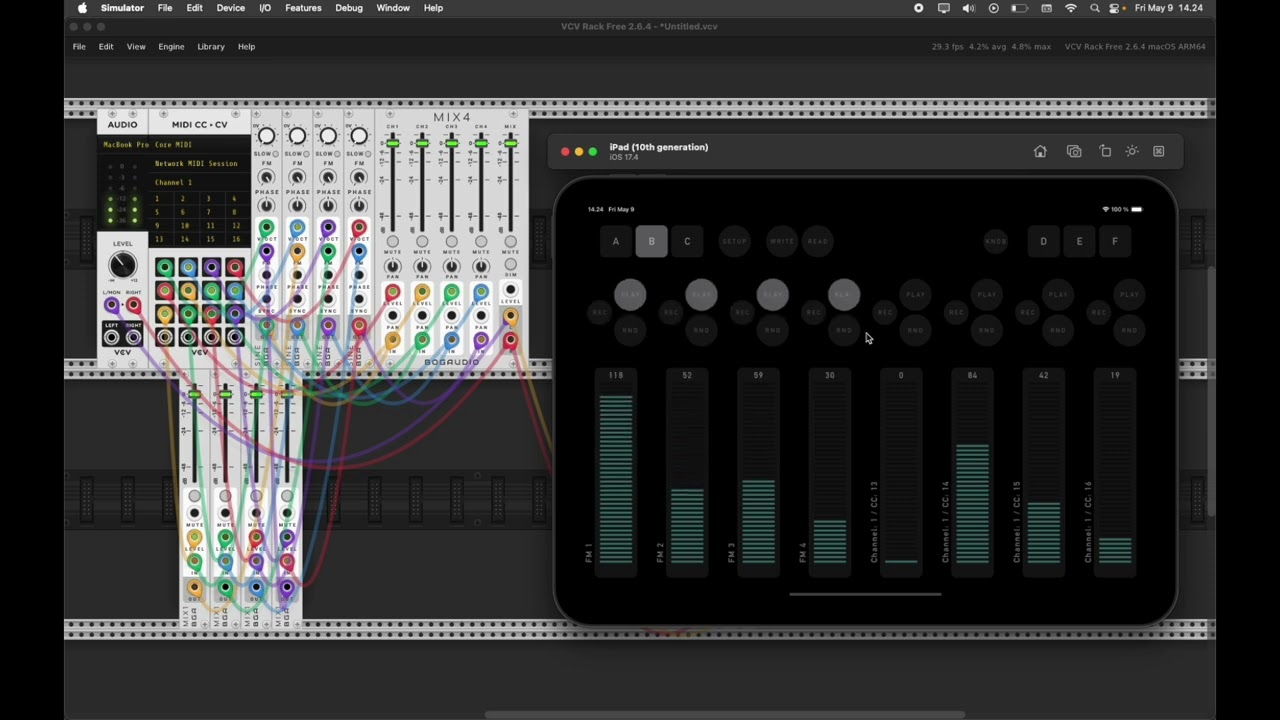Open the Wi-Fi menu bar icon

tap(1071, 8)
